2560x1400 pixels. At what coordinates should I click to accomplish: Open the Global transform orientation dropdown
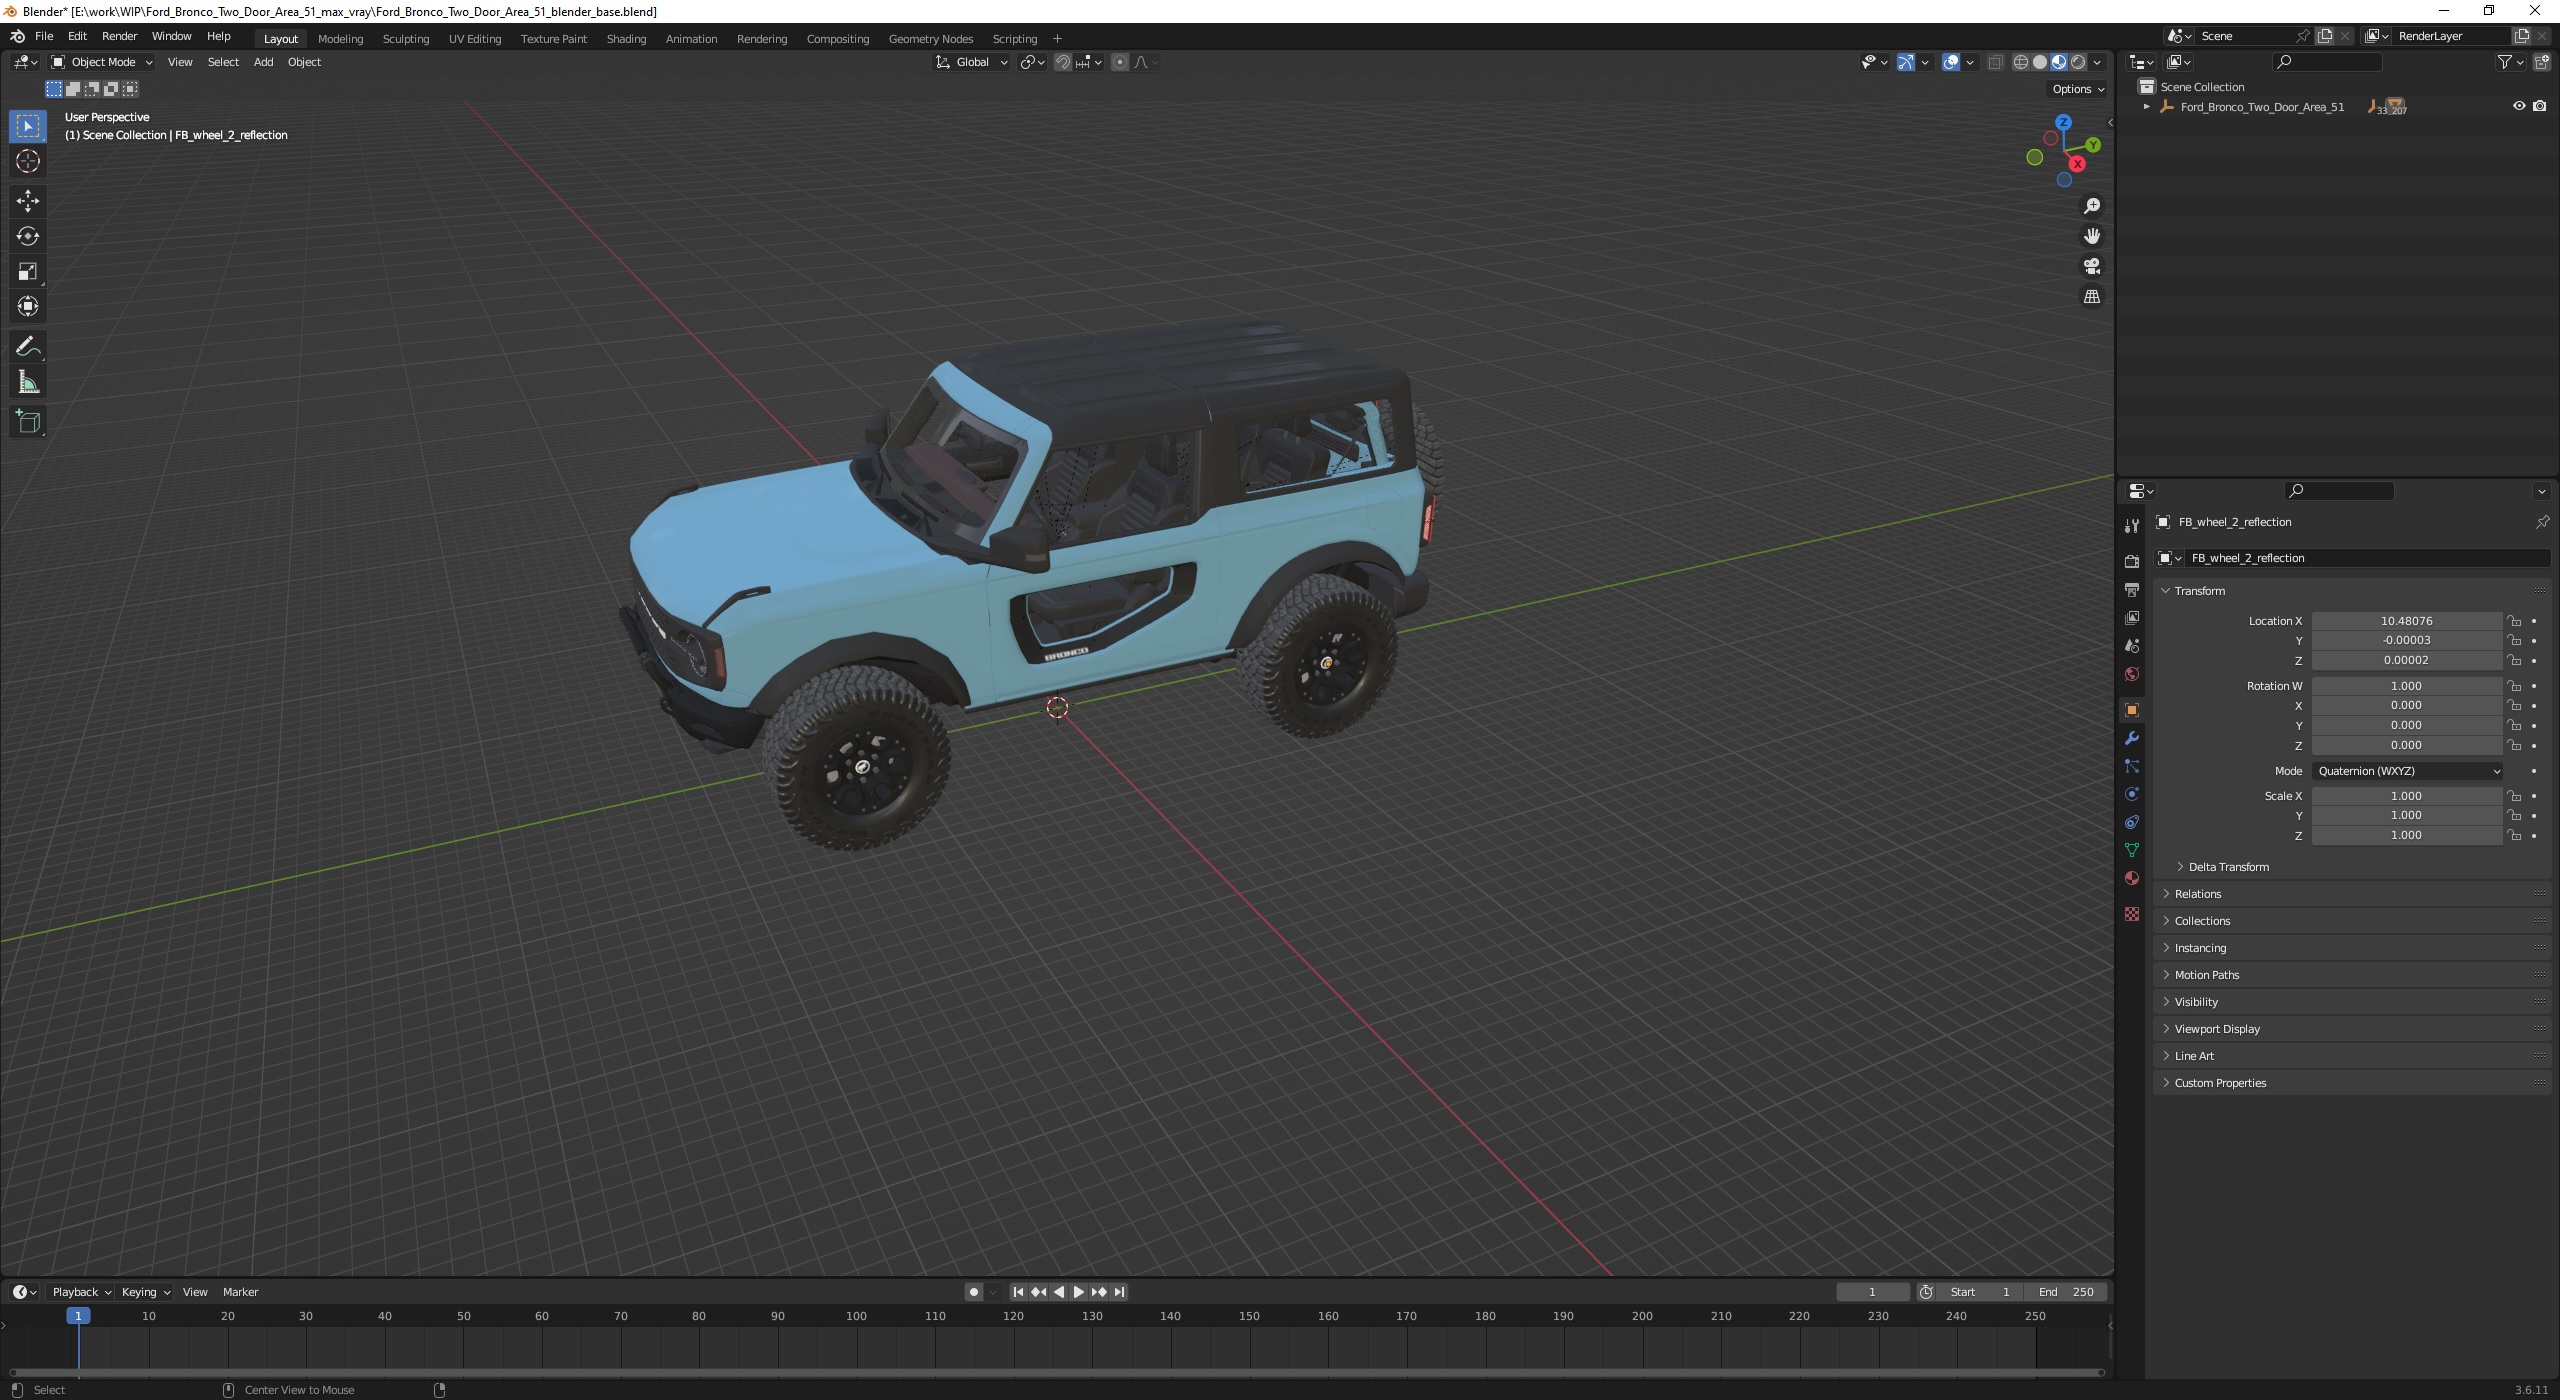(x=972, y=62)
